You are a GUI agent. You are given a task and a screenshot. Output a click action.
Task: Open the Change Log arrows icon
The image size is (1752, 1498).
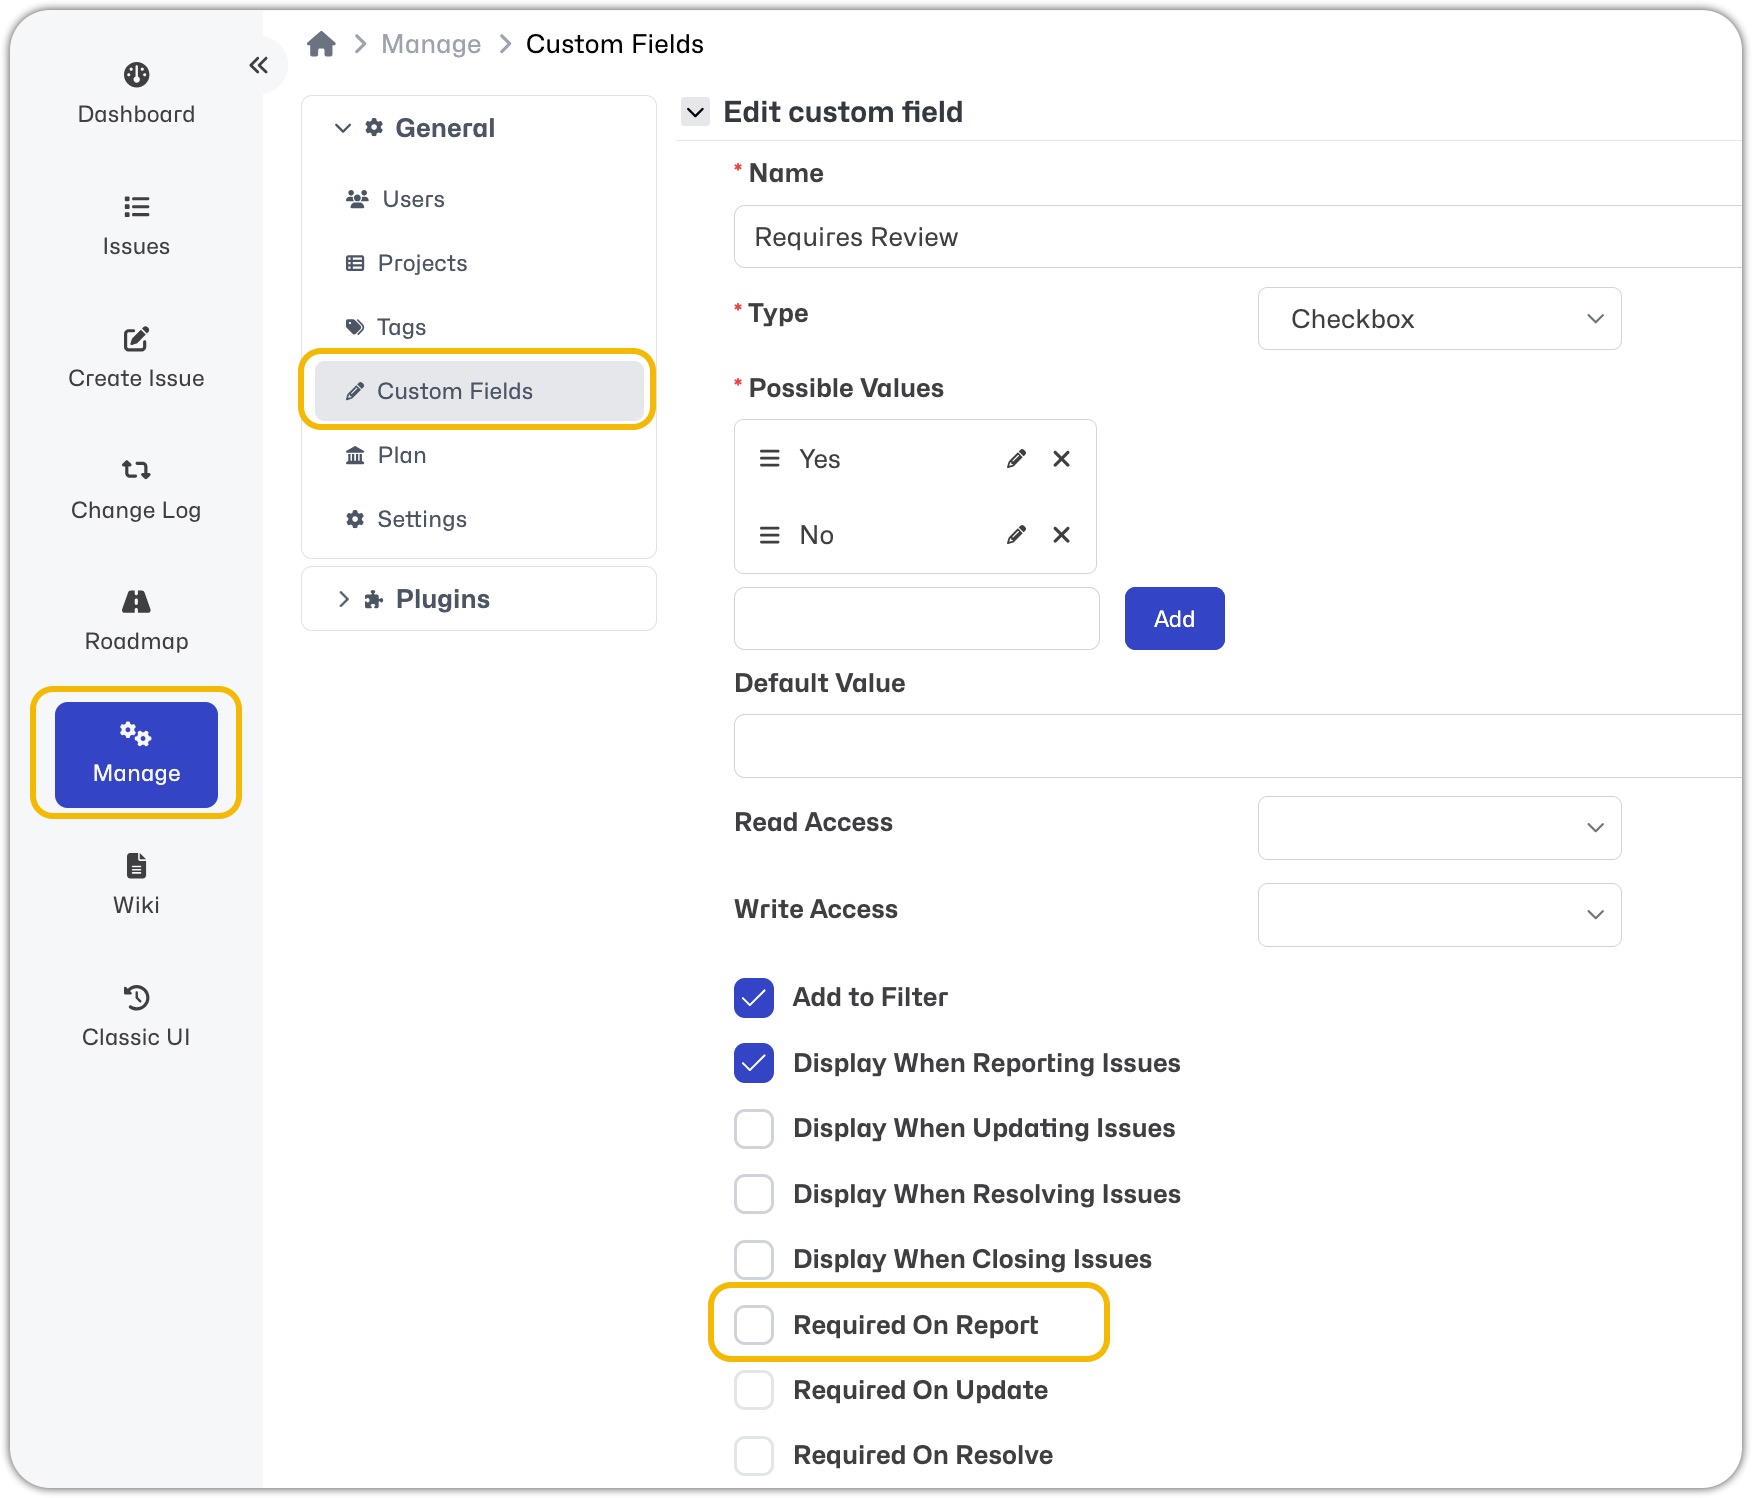click(x=136, y=470)
